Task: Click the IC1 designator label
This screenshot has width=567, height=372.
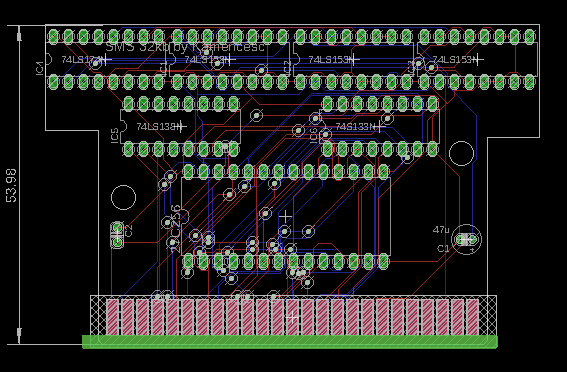Action: (40, 68)
